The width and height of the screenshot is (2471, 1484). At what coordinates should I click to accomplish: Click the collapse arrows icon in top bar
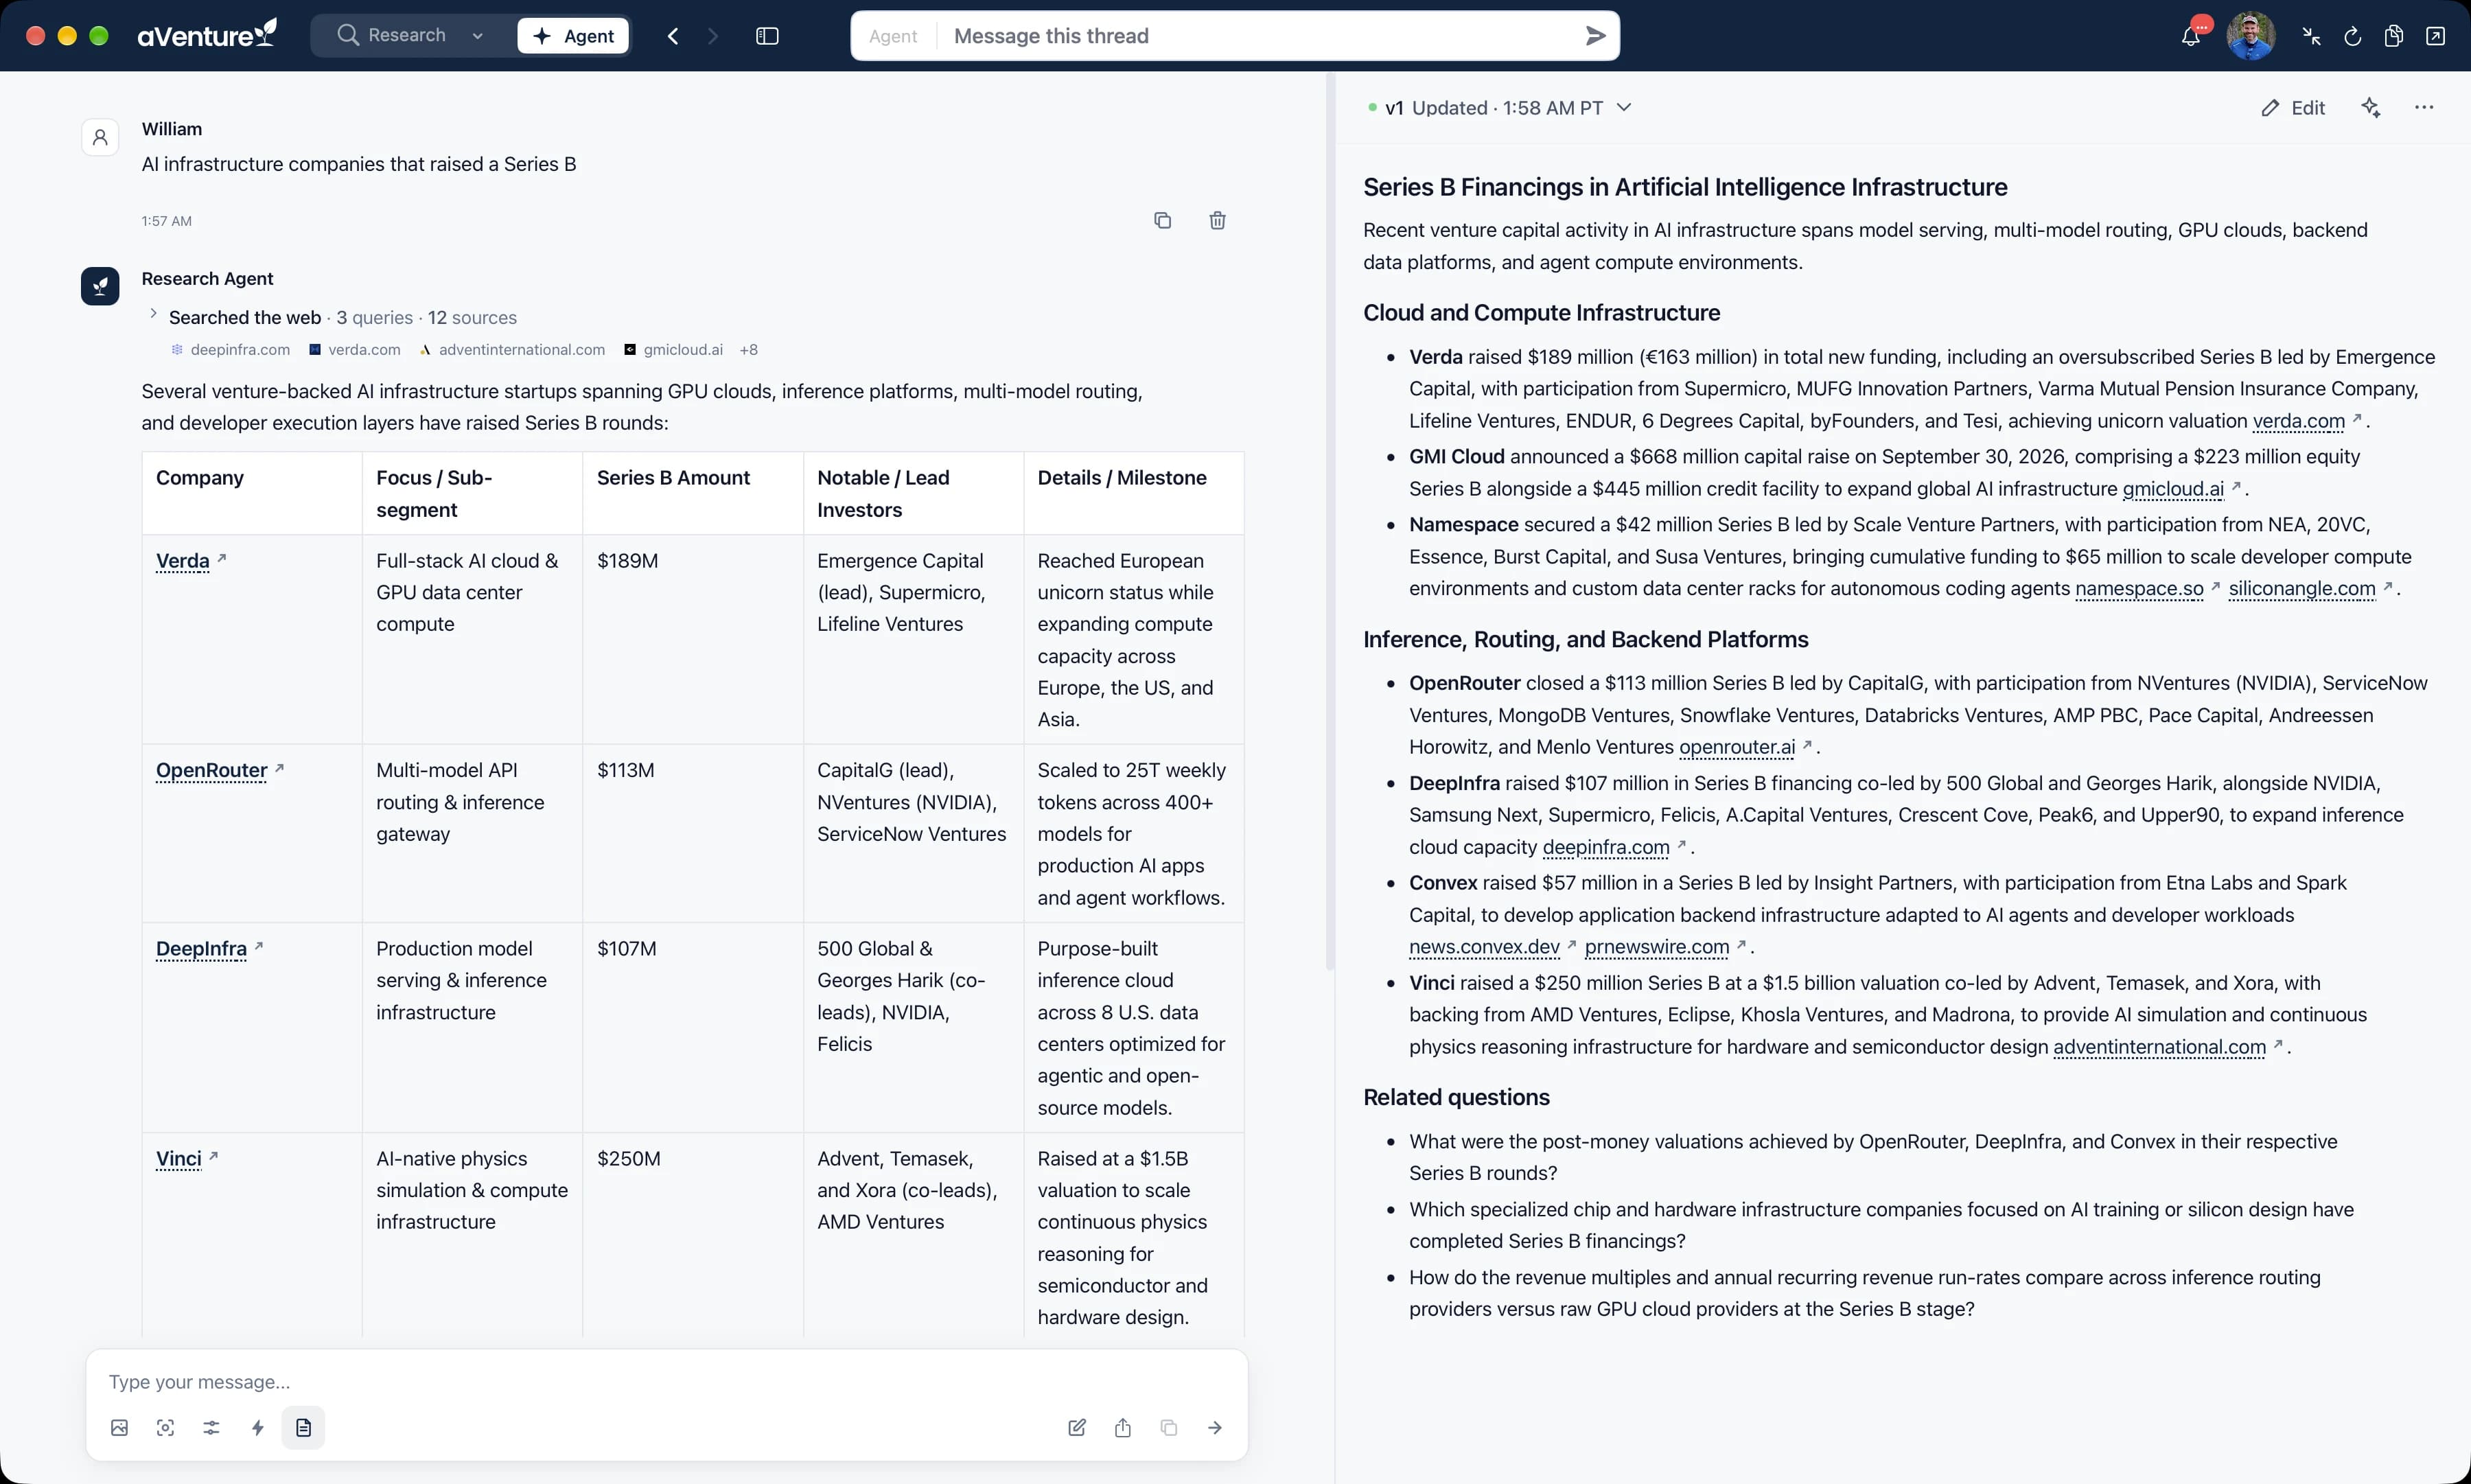[x=2311, y=36]
